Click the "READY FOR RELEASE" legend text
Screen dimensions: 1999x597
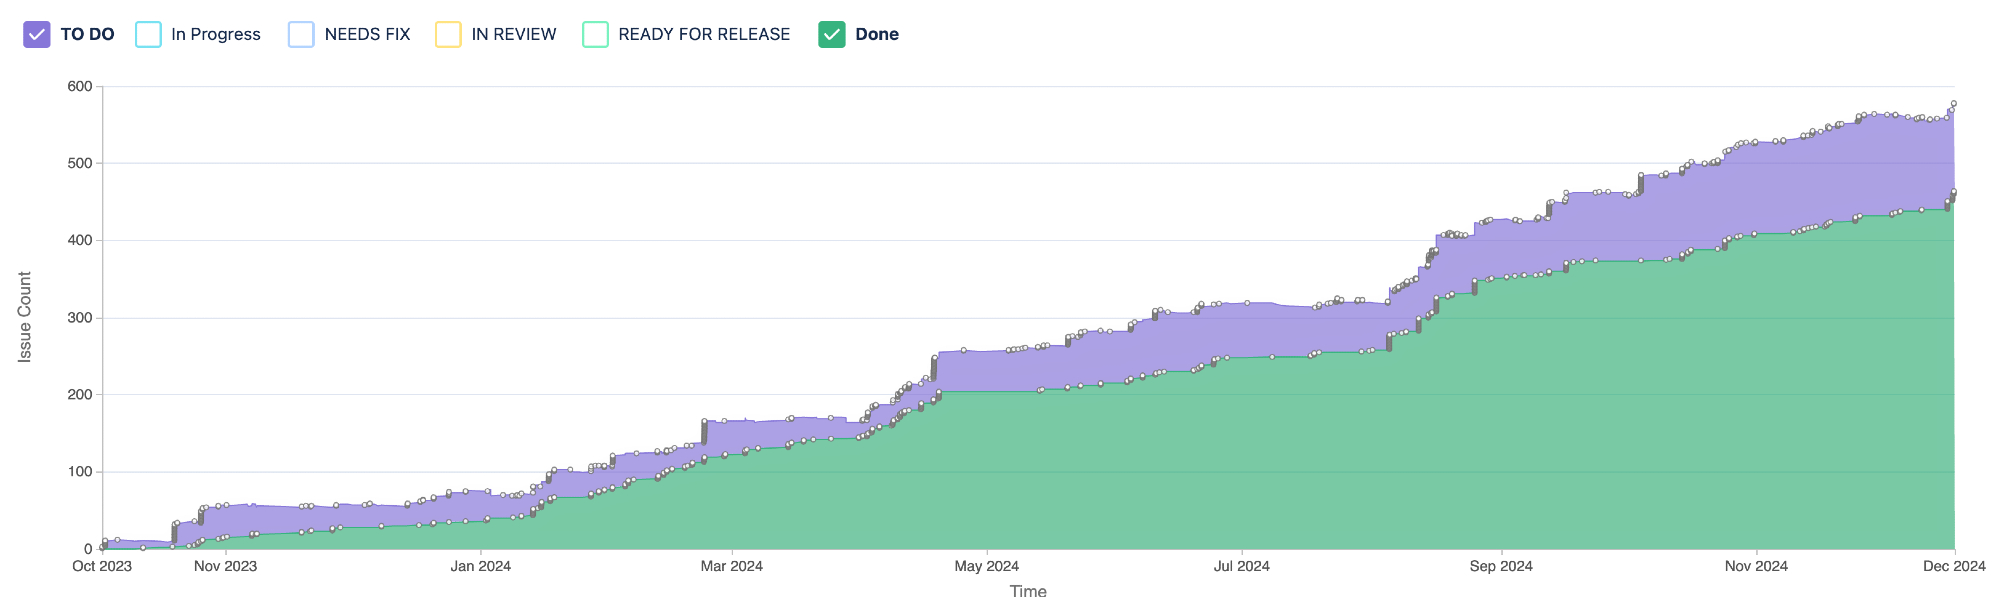[703, 35]
